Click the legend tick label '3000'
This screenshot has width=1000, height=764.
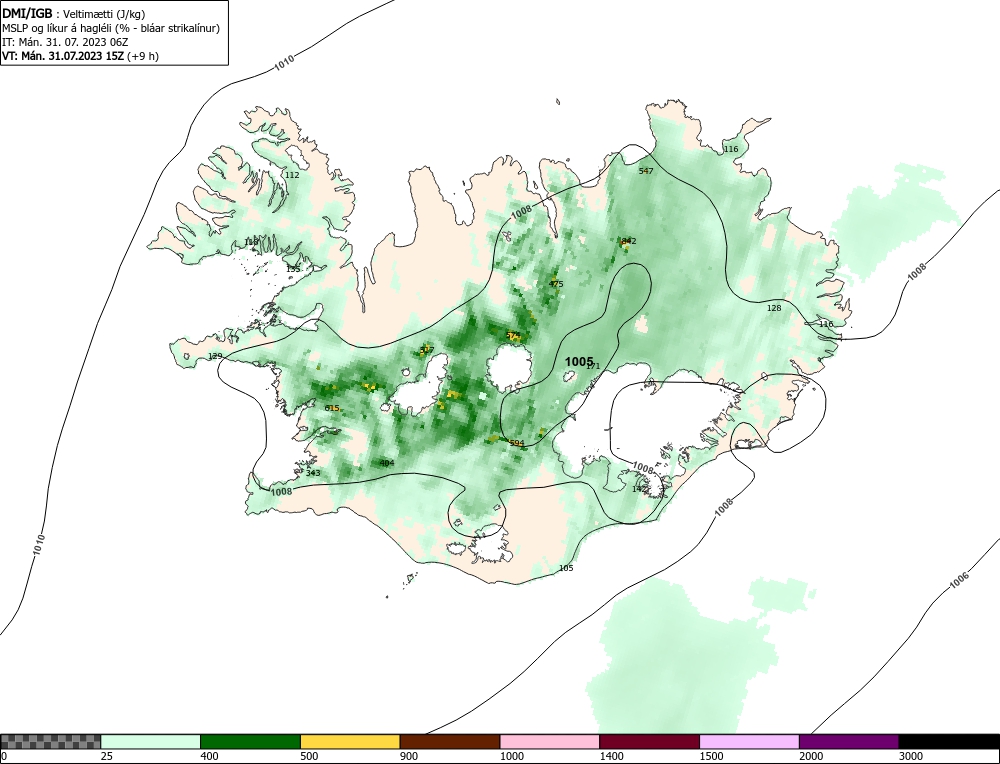pyautogui.click(x=910, y=756)
